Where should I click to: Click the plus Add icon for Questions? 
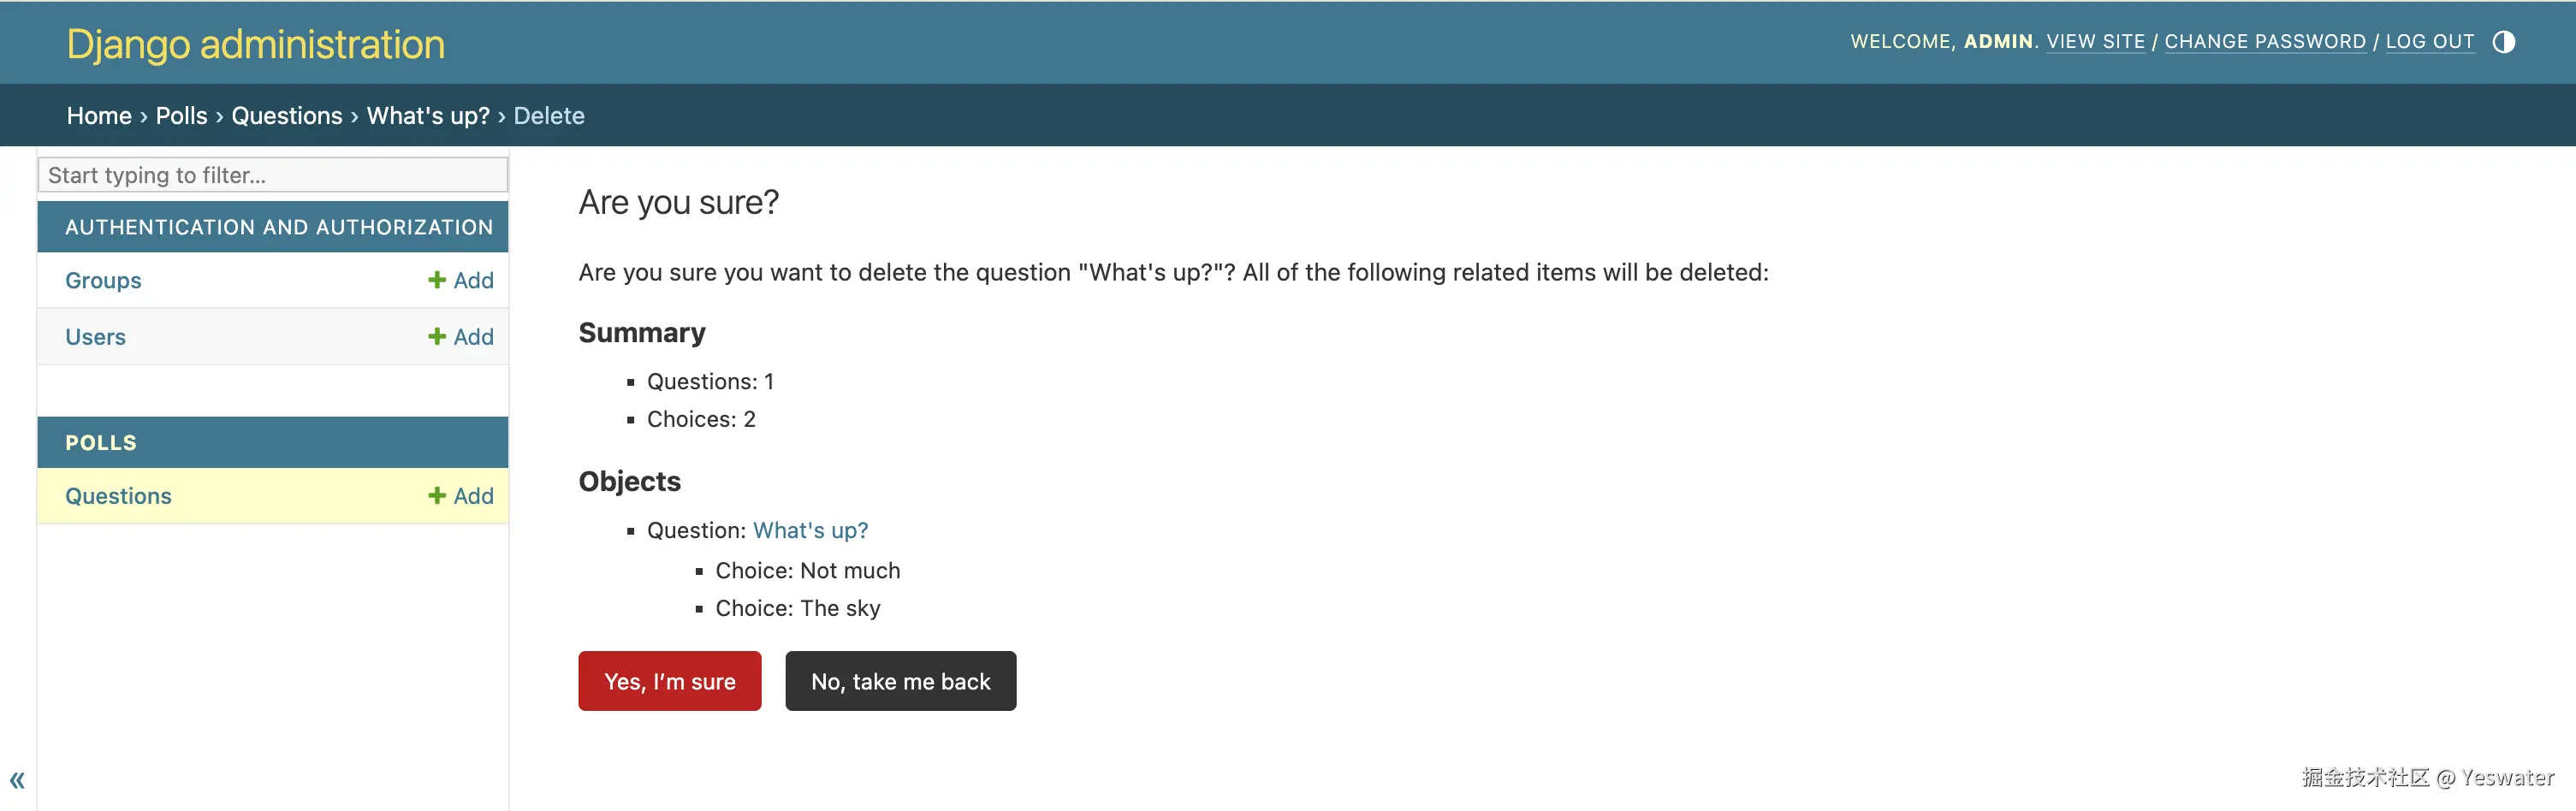437,496
